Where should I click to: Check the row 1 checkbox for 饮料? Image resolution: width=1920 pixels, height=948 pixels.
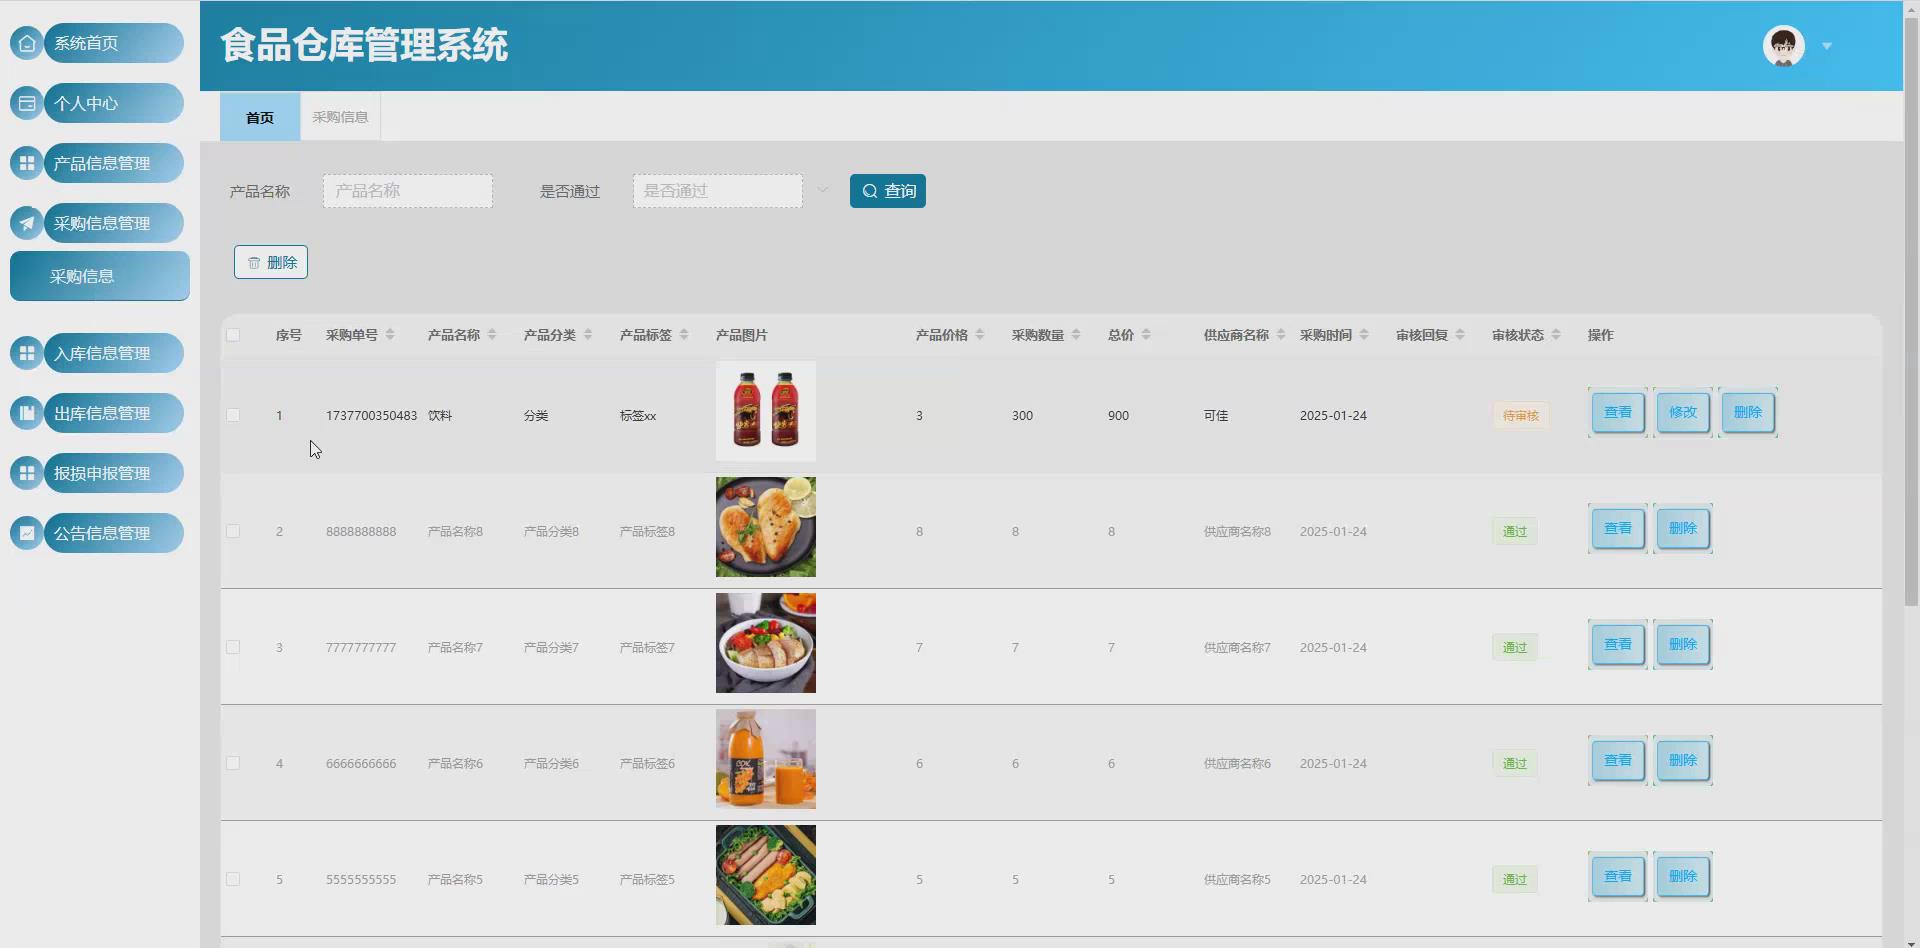233,415
